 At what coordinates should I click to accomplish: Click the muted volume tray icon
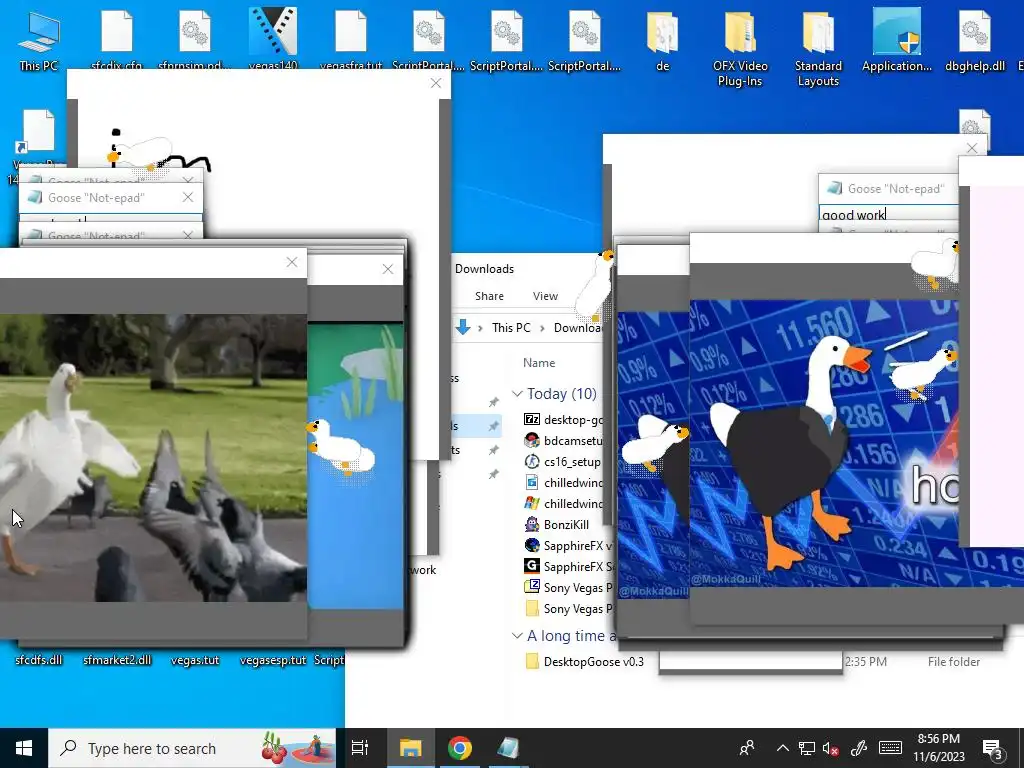click(x=831, y=748)
